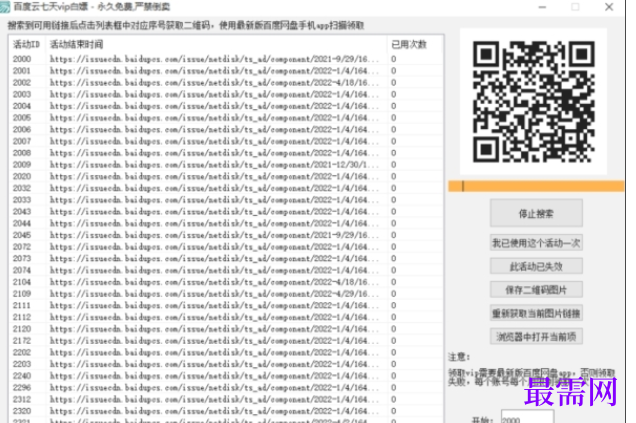Select row with activity ID 2296
Screen dimensions: 636x423
[226, 388]
